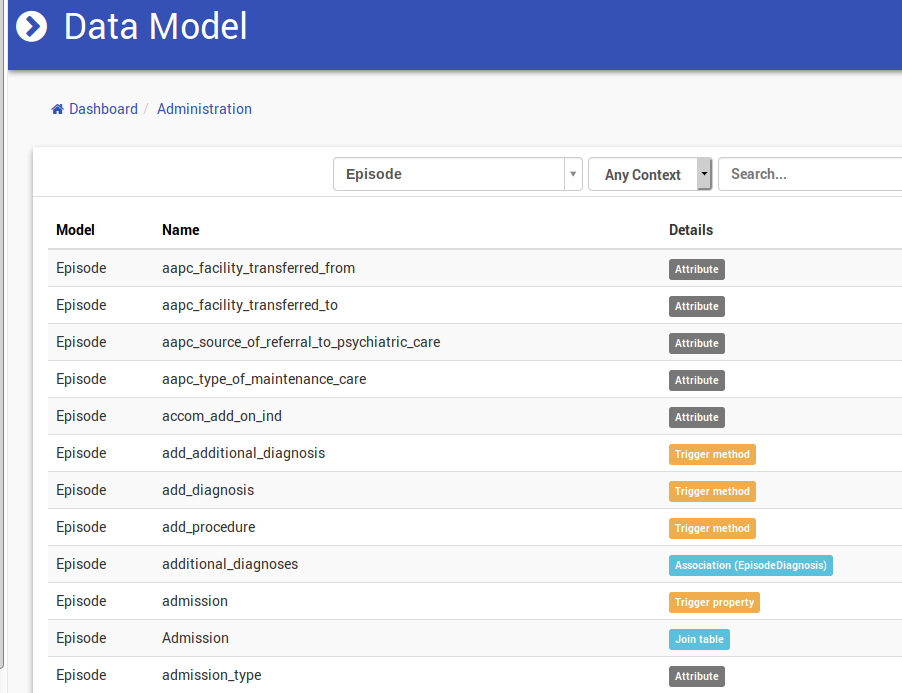Click Association (EpisodeDiagnosis) badge
The height and width of the screenshot is (693, 902).
tap(751, 565)
